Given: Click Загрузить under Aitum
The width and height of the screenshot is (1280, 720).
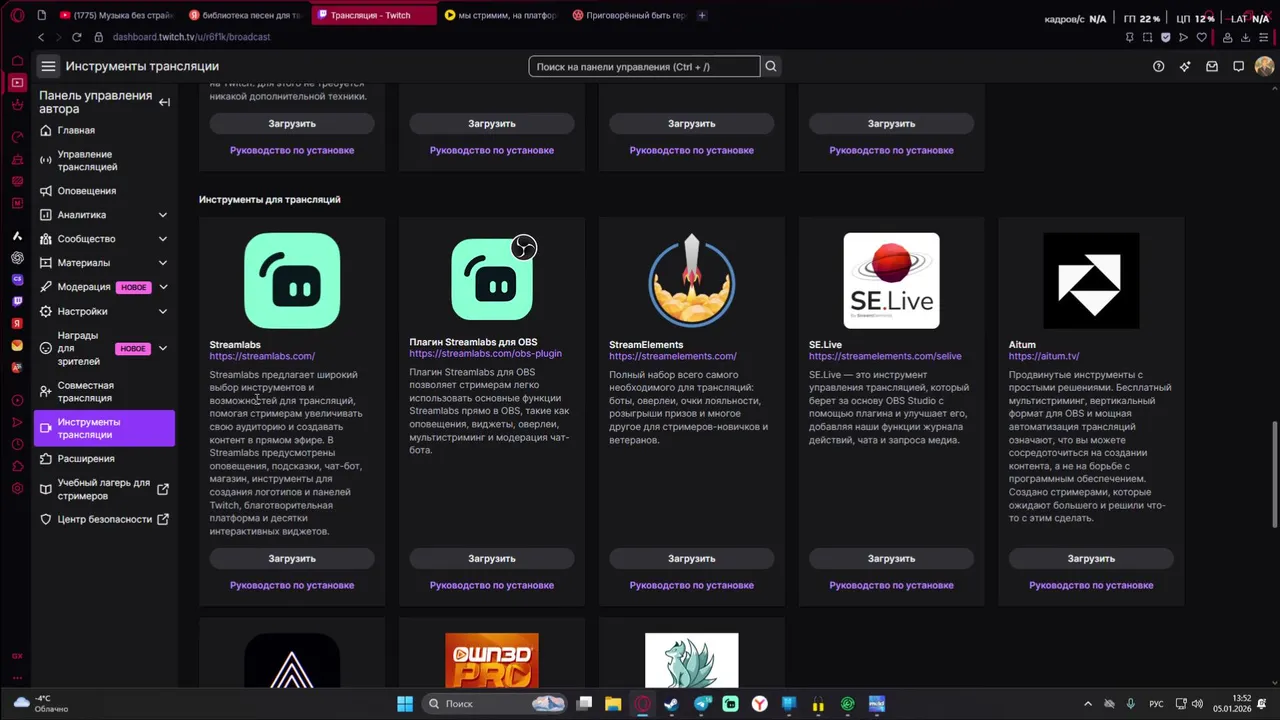Looking at the screenshot, I should [x=1091, y=559].
